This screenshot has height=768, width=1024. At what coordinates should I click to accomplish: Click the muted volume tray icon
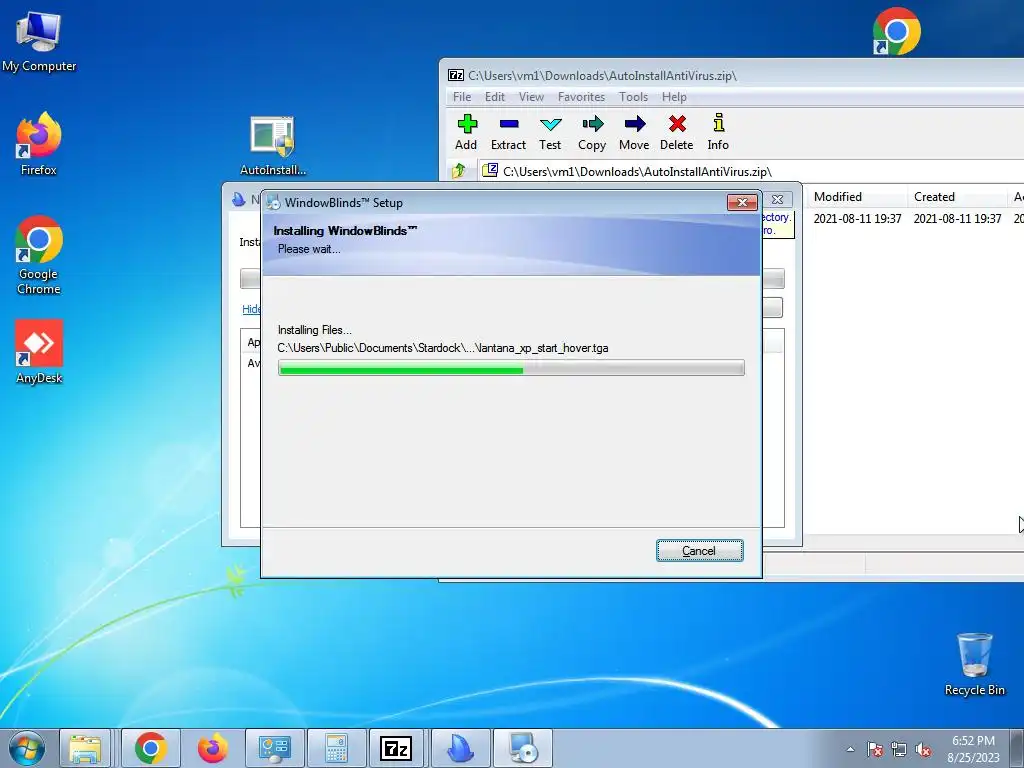923,749
